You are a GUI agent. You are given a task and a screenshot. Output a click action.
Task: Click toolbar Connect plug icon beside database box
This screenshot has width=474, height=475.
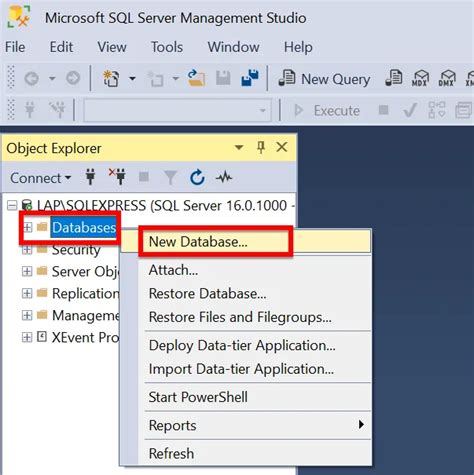coord(30,110)
